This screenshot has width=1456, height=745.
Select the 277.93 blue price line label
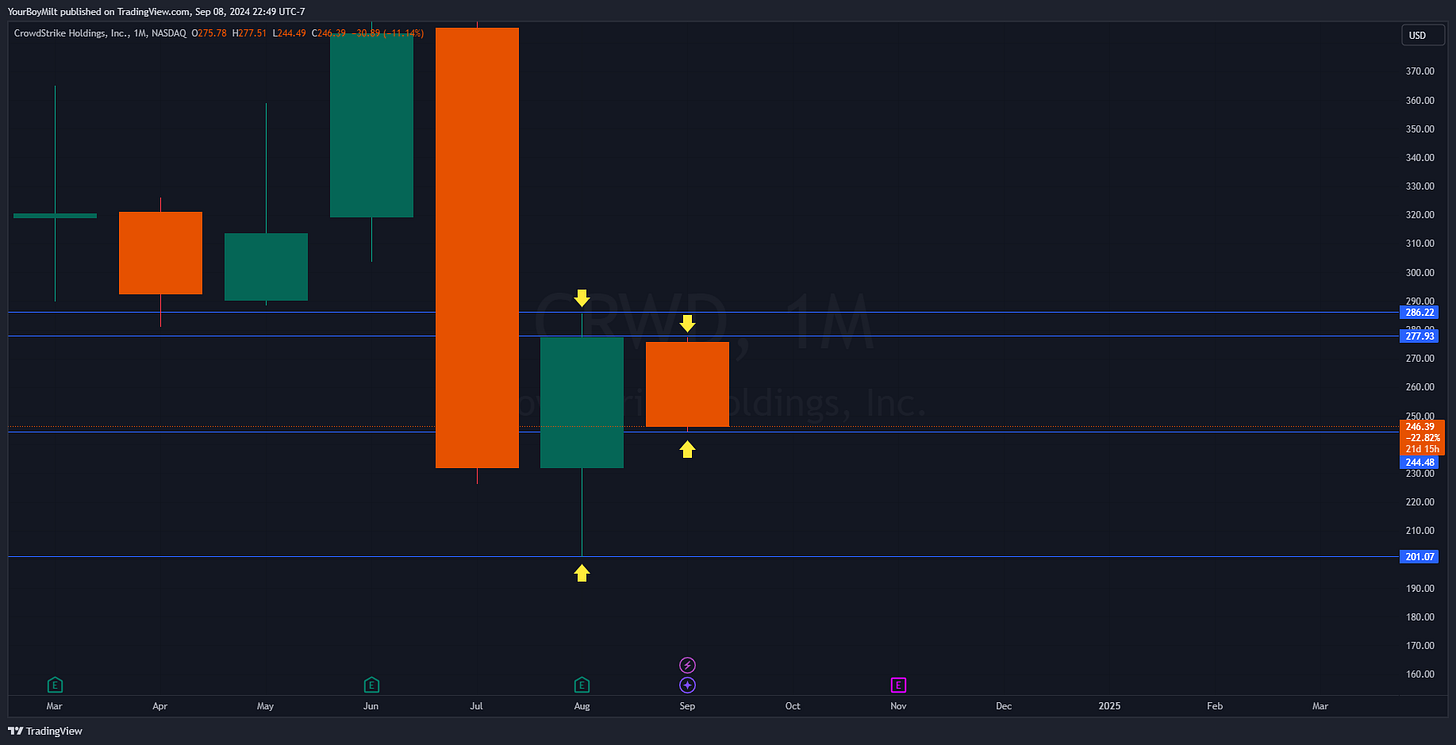click(x=1420, y=336)
